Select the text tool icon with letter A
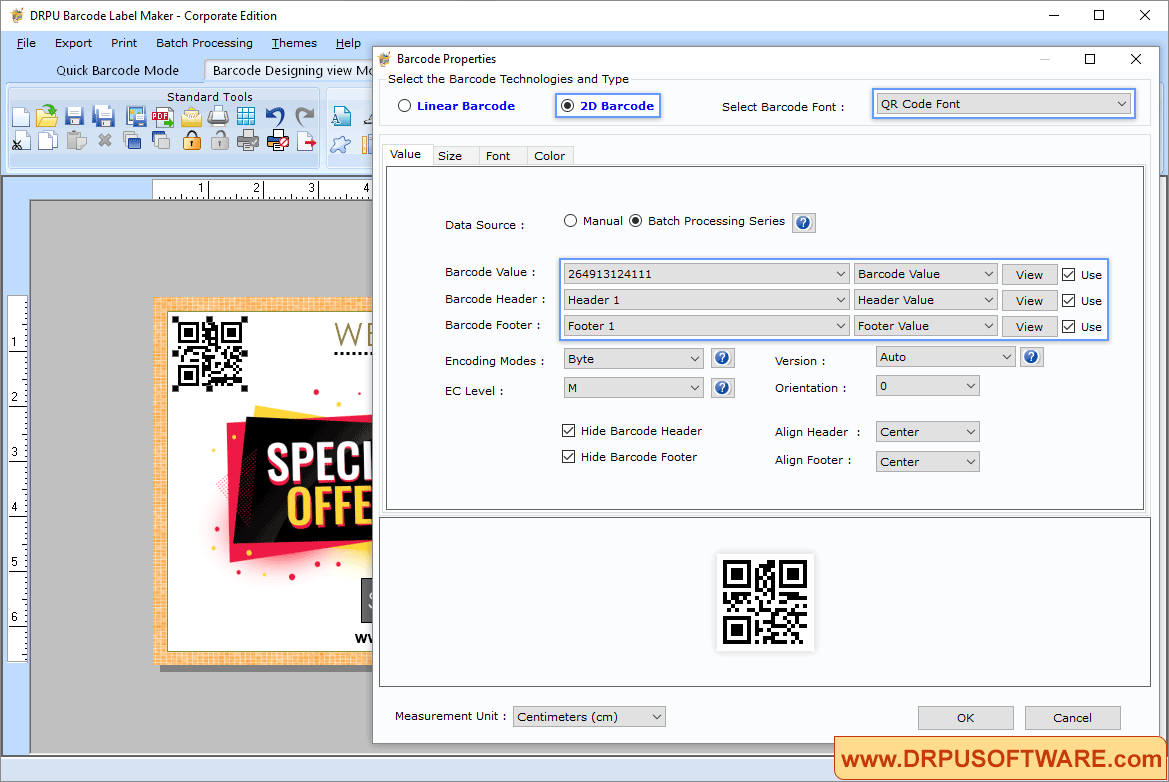The width and height of the screenshot is (1169, 782). click(x=341, y=116)
